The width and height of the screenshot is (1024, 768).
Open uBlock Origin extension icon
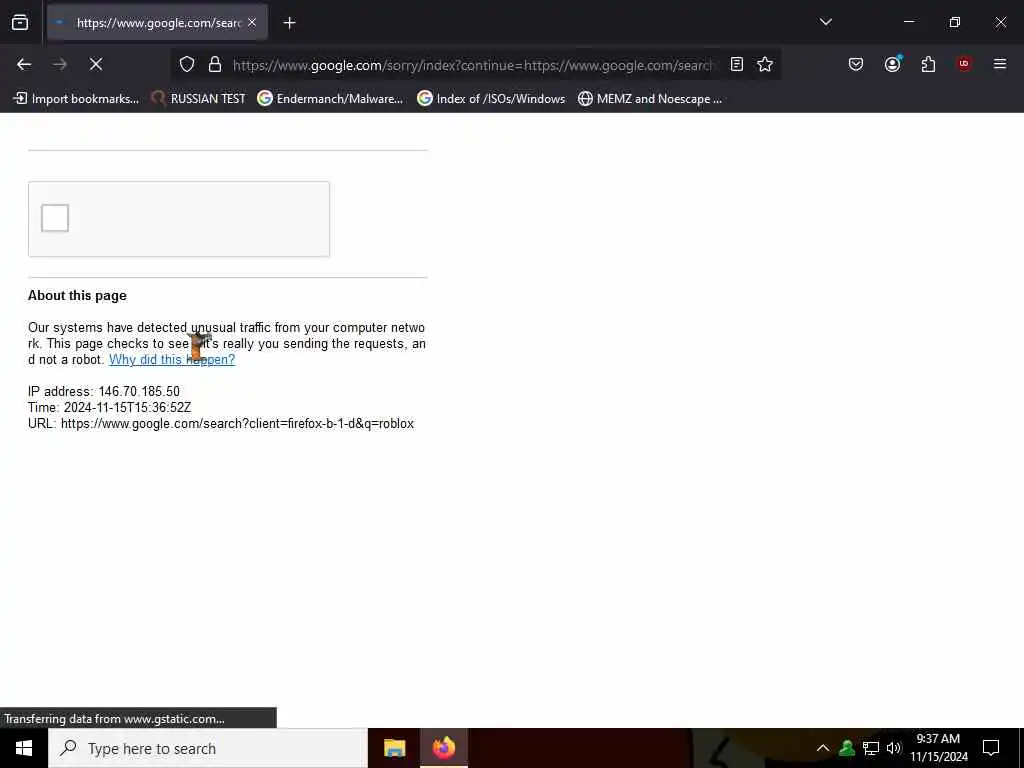(964, 64)
